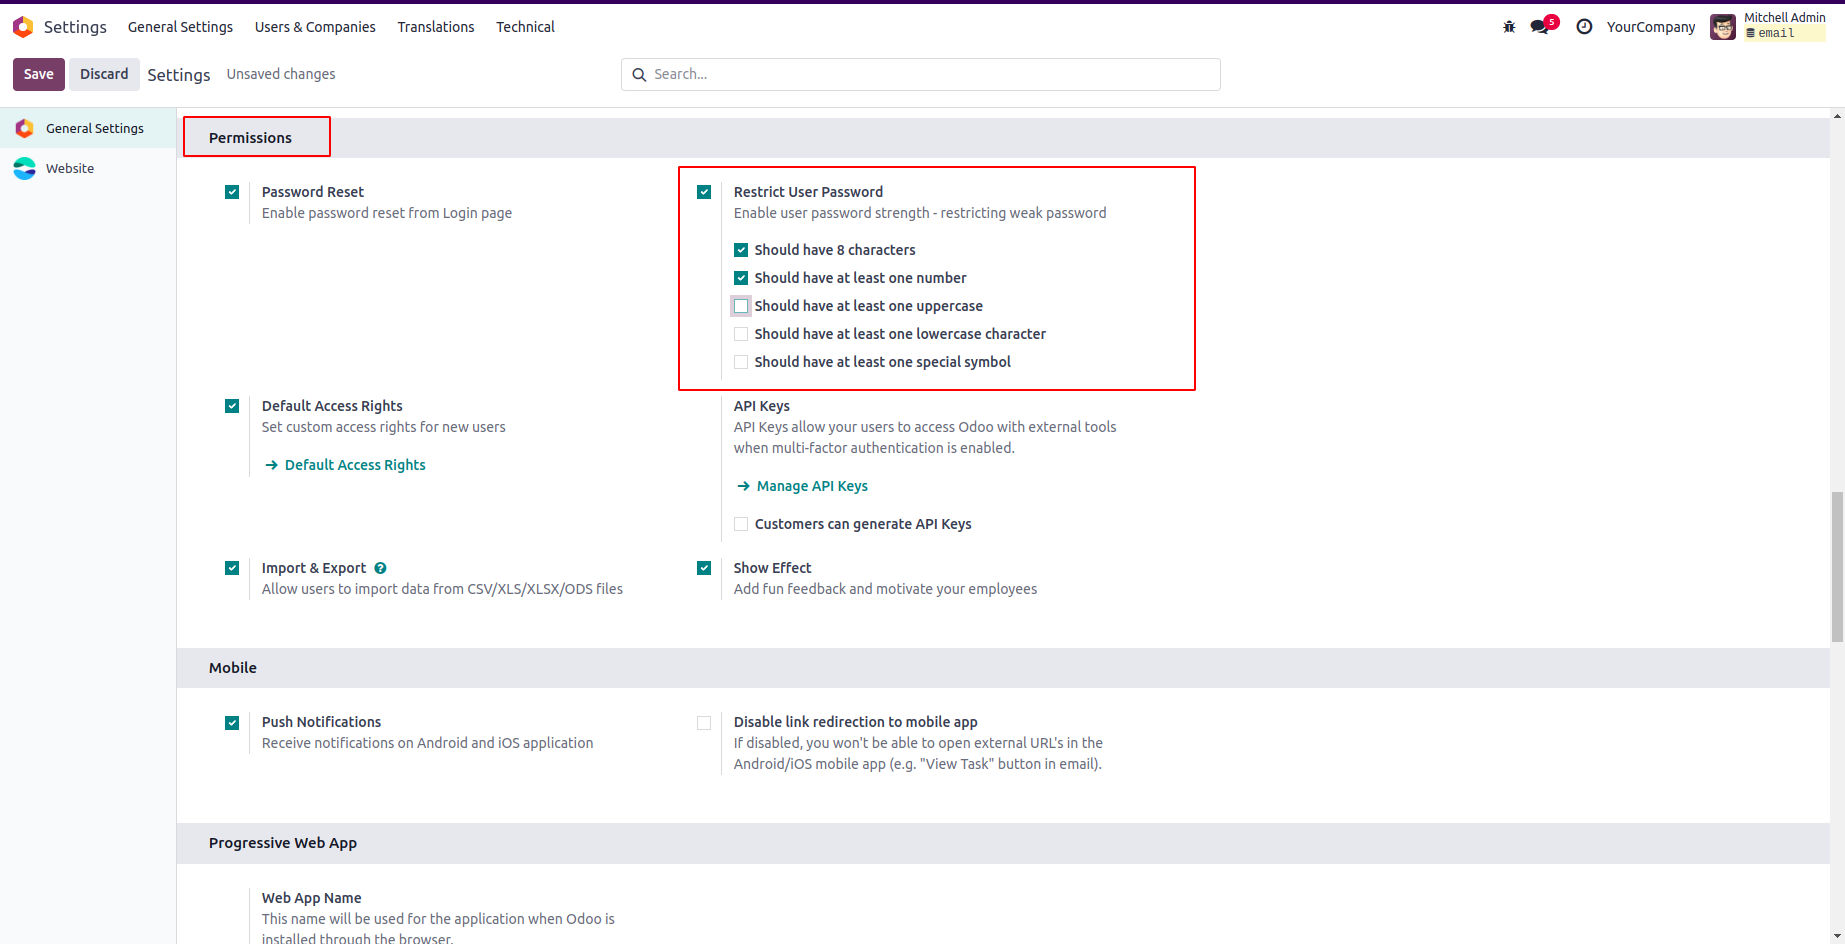Enable Customers can generate API Keys
The image size is (1845, 944).
click(x=741, y=524)
